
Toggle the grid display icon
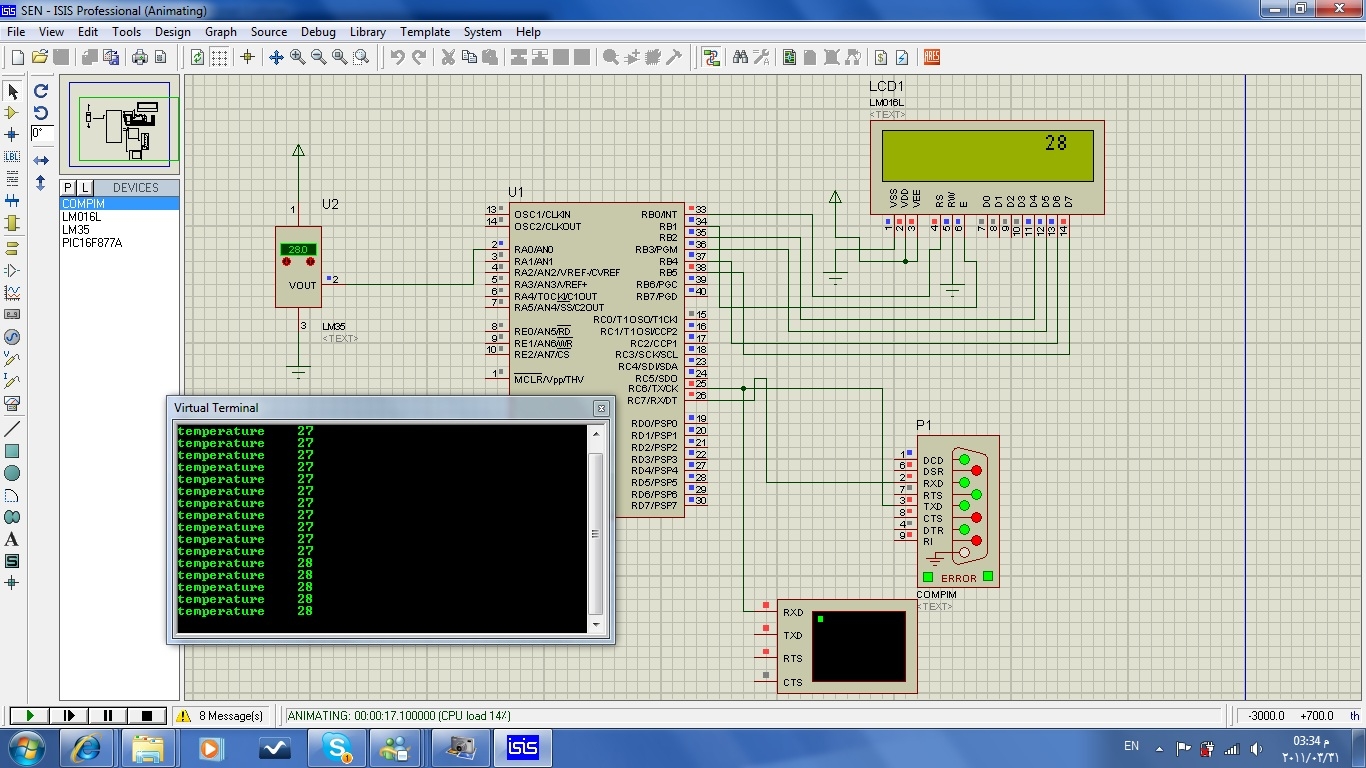pos(219,58)
